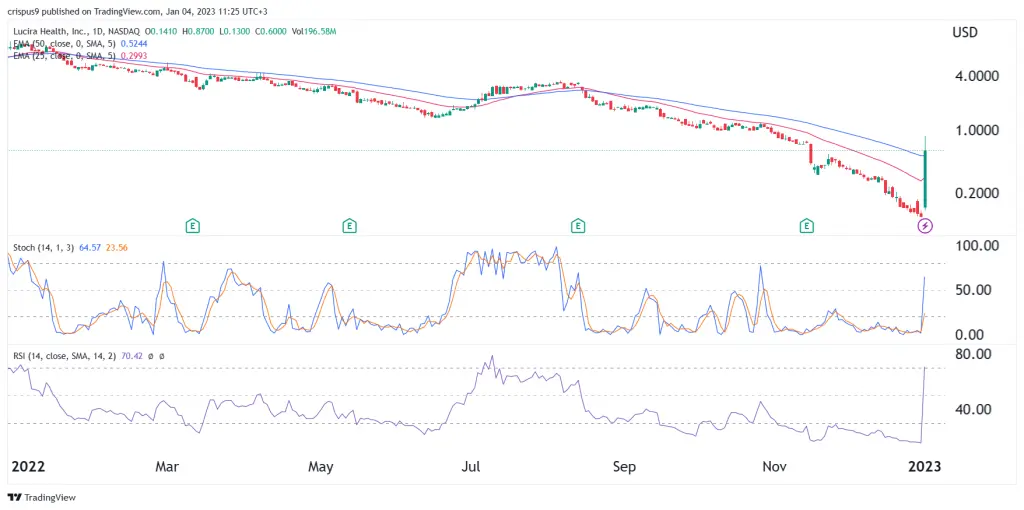Image resolution: width=1024 pixels, height=510 pixels.
Task: Click the earnings E marker near March
Action: (193, 226)
